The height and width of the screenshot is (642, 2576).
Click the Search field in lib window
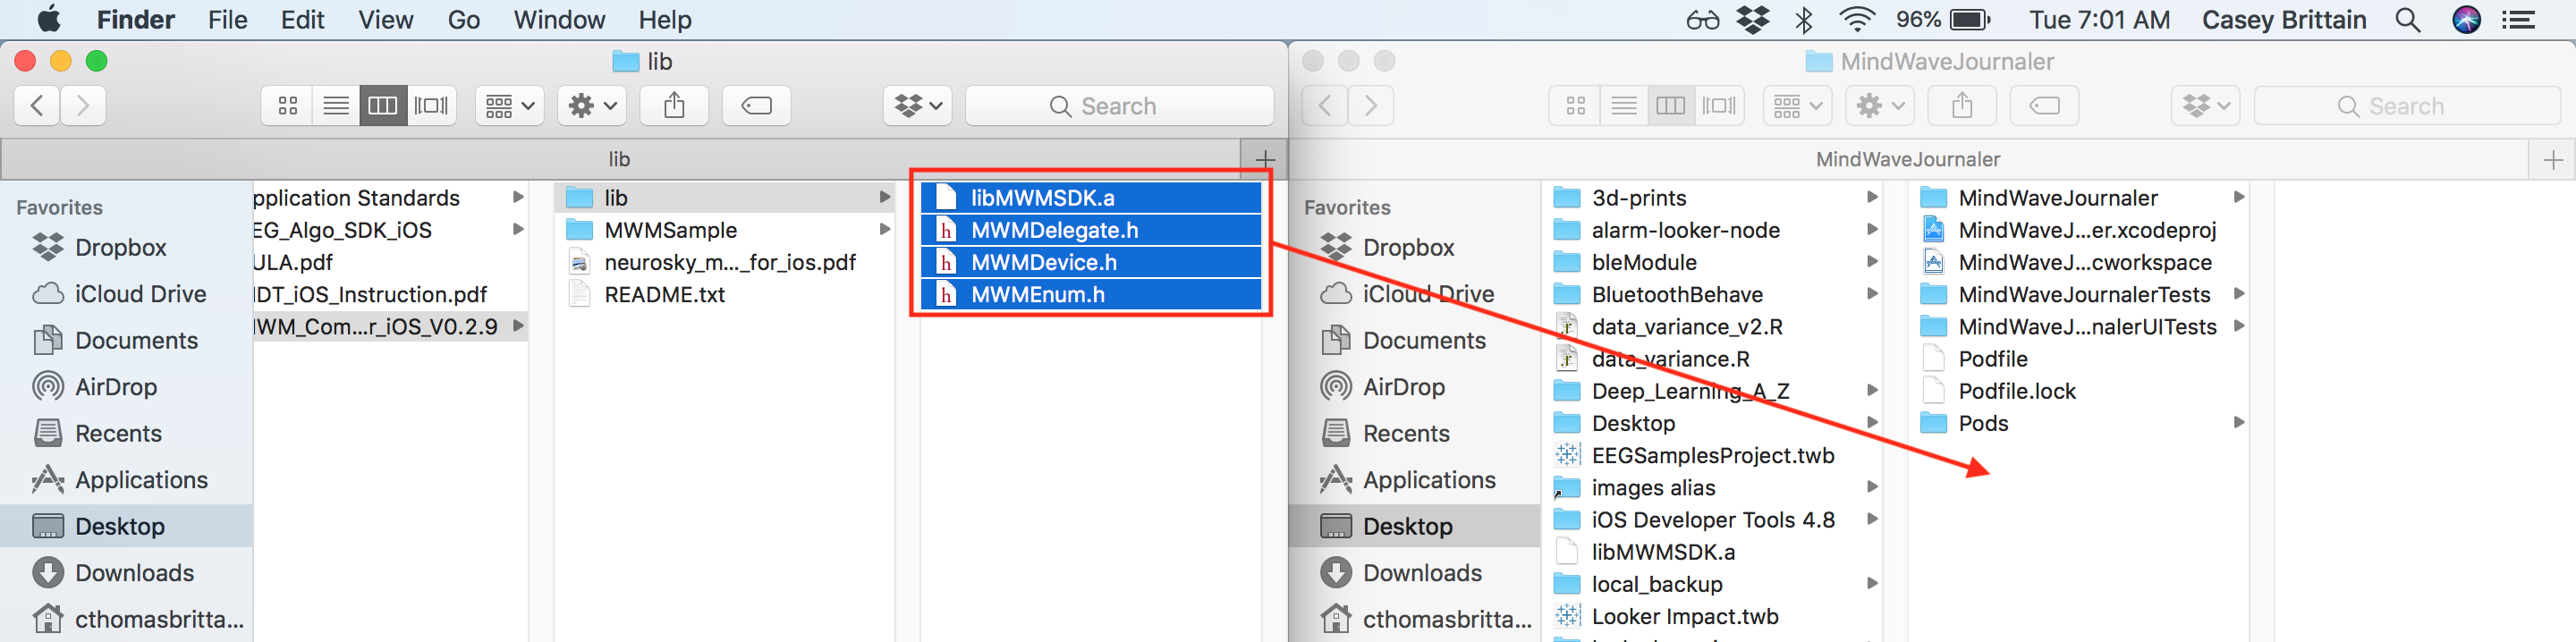click(x=1118, y=106)
